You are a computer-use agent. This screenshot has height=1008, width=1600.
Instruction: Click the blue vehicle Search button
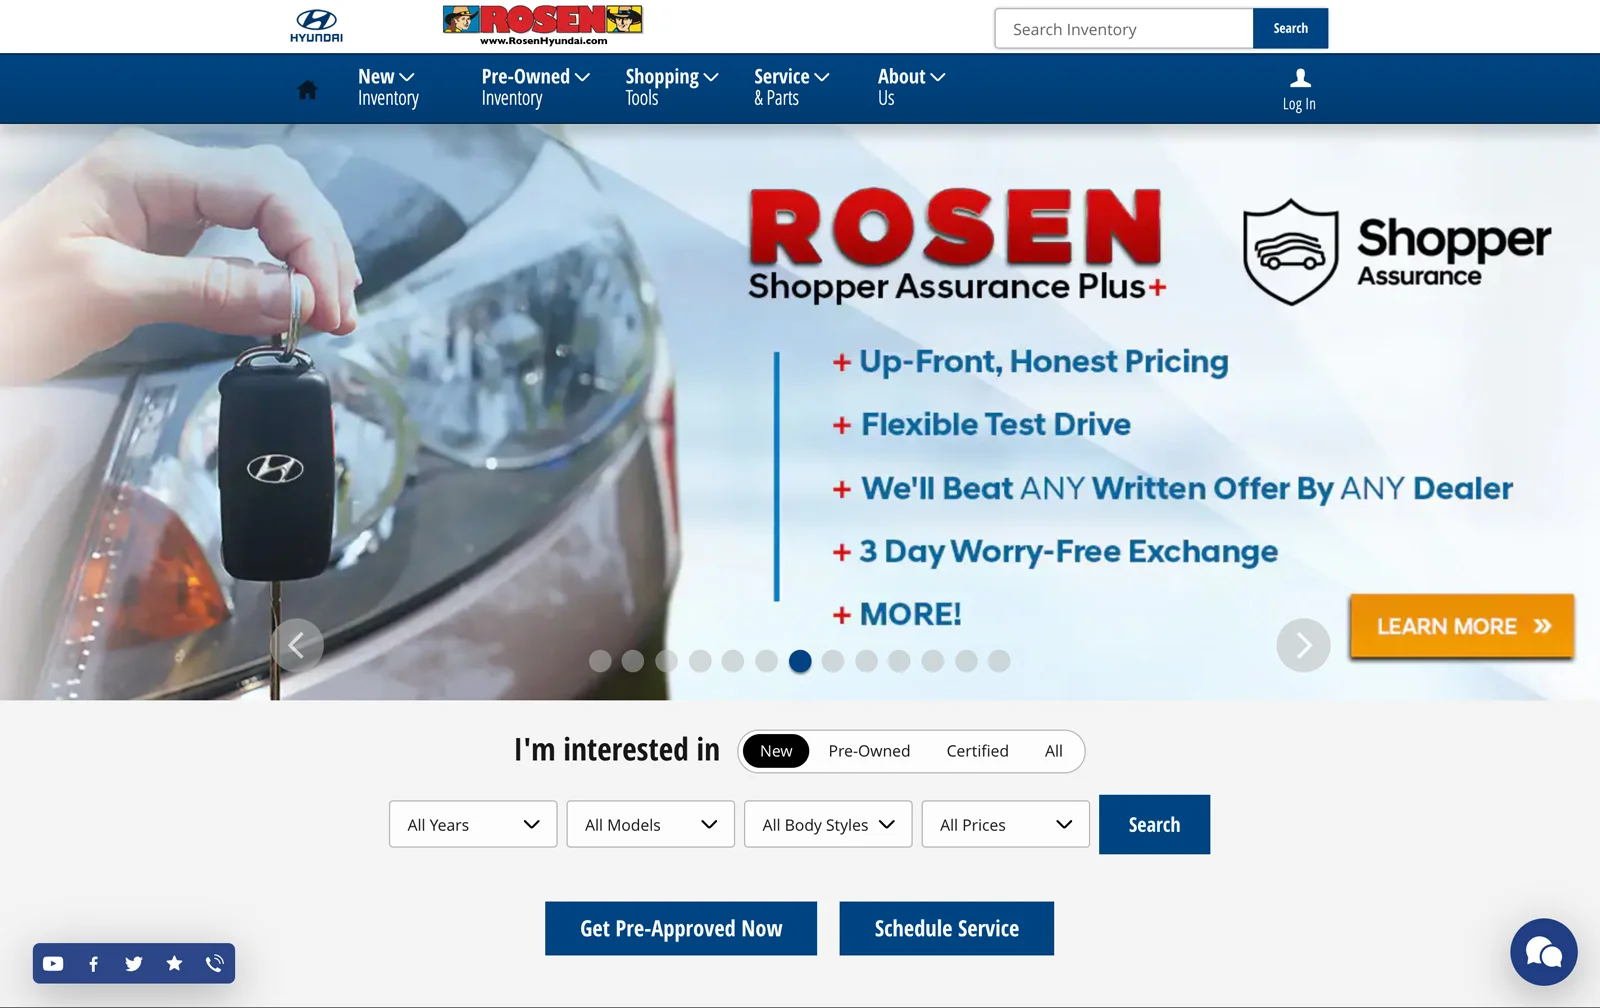click(1154, 824)
